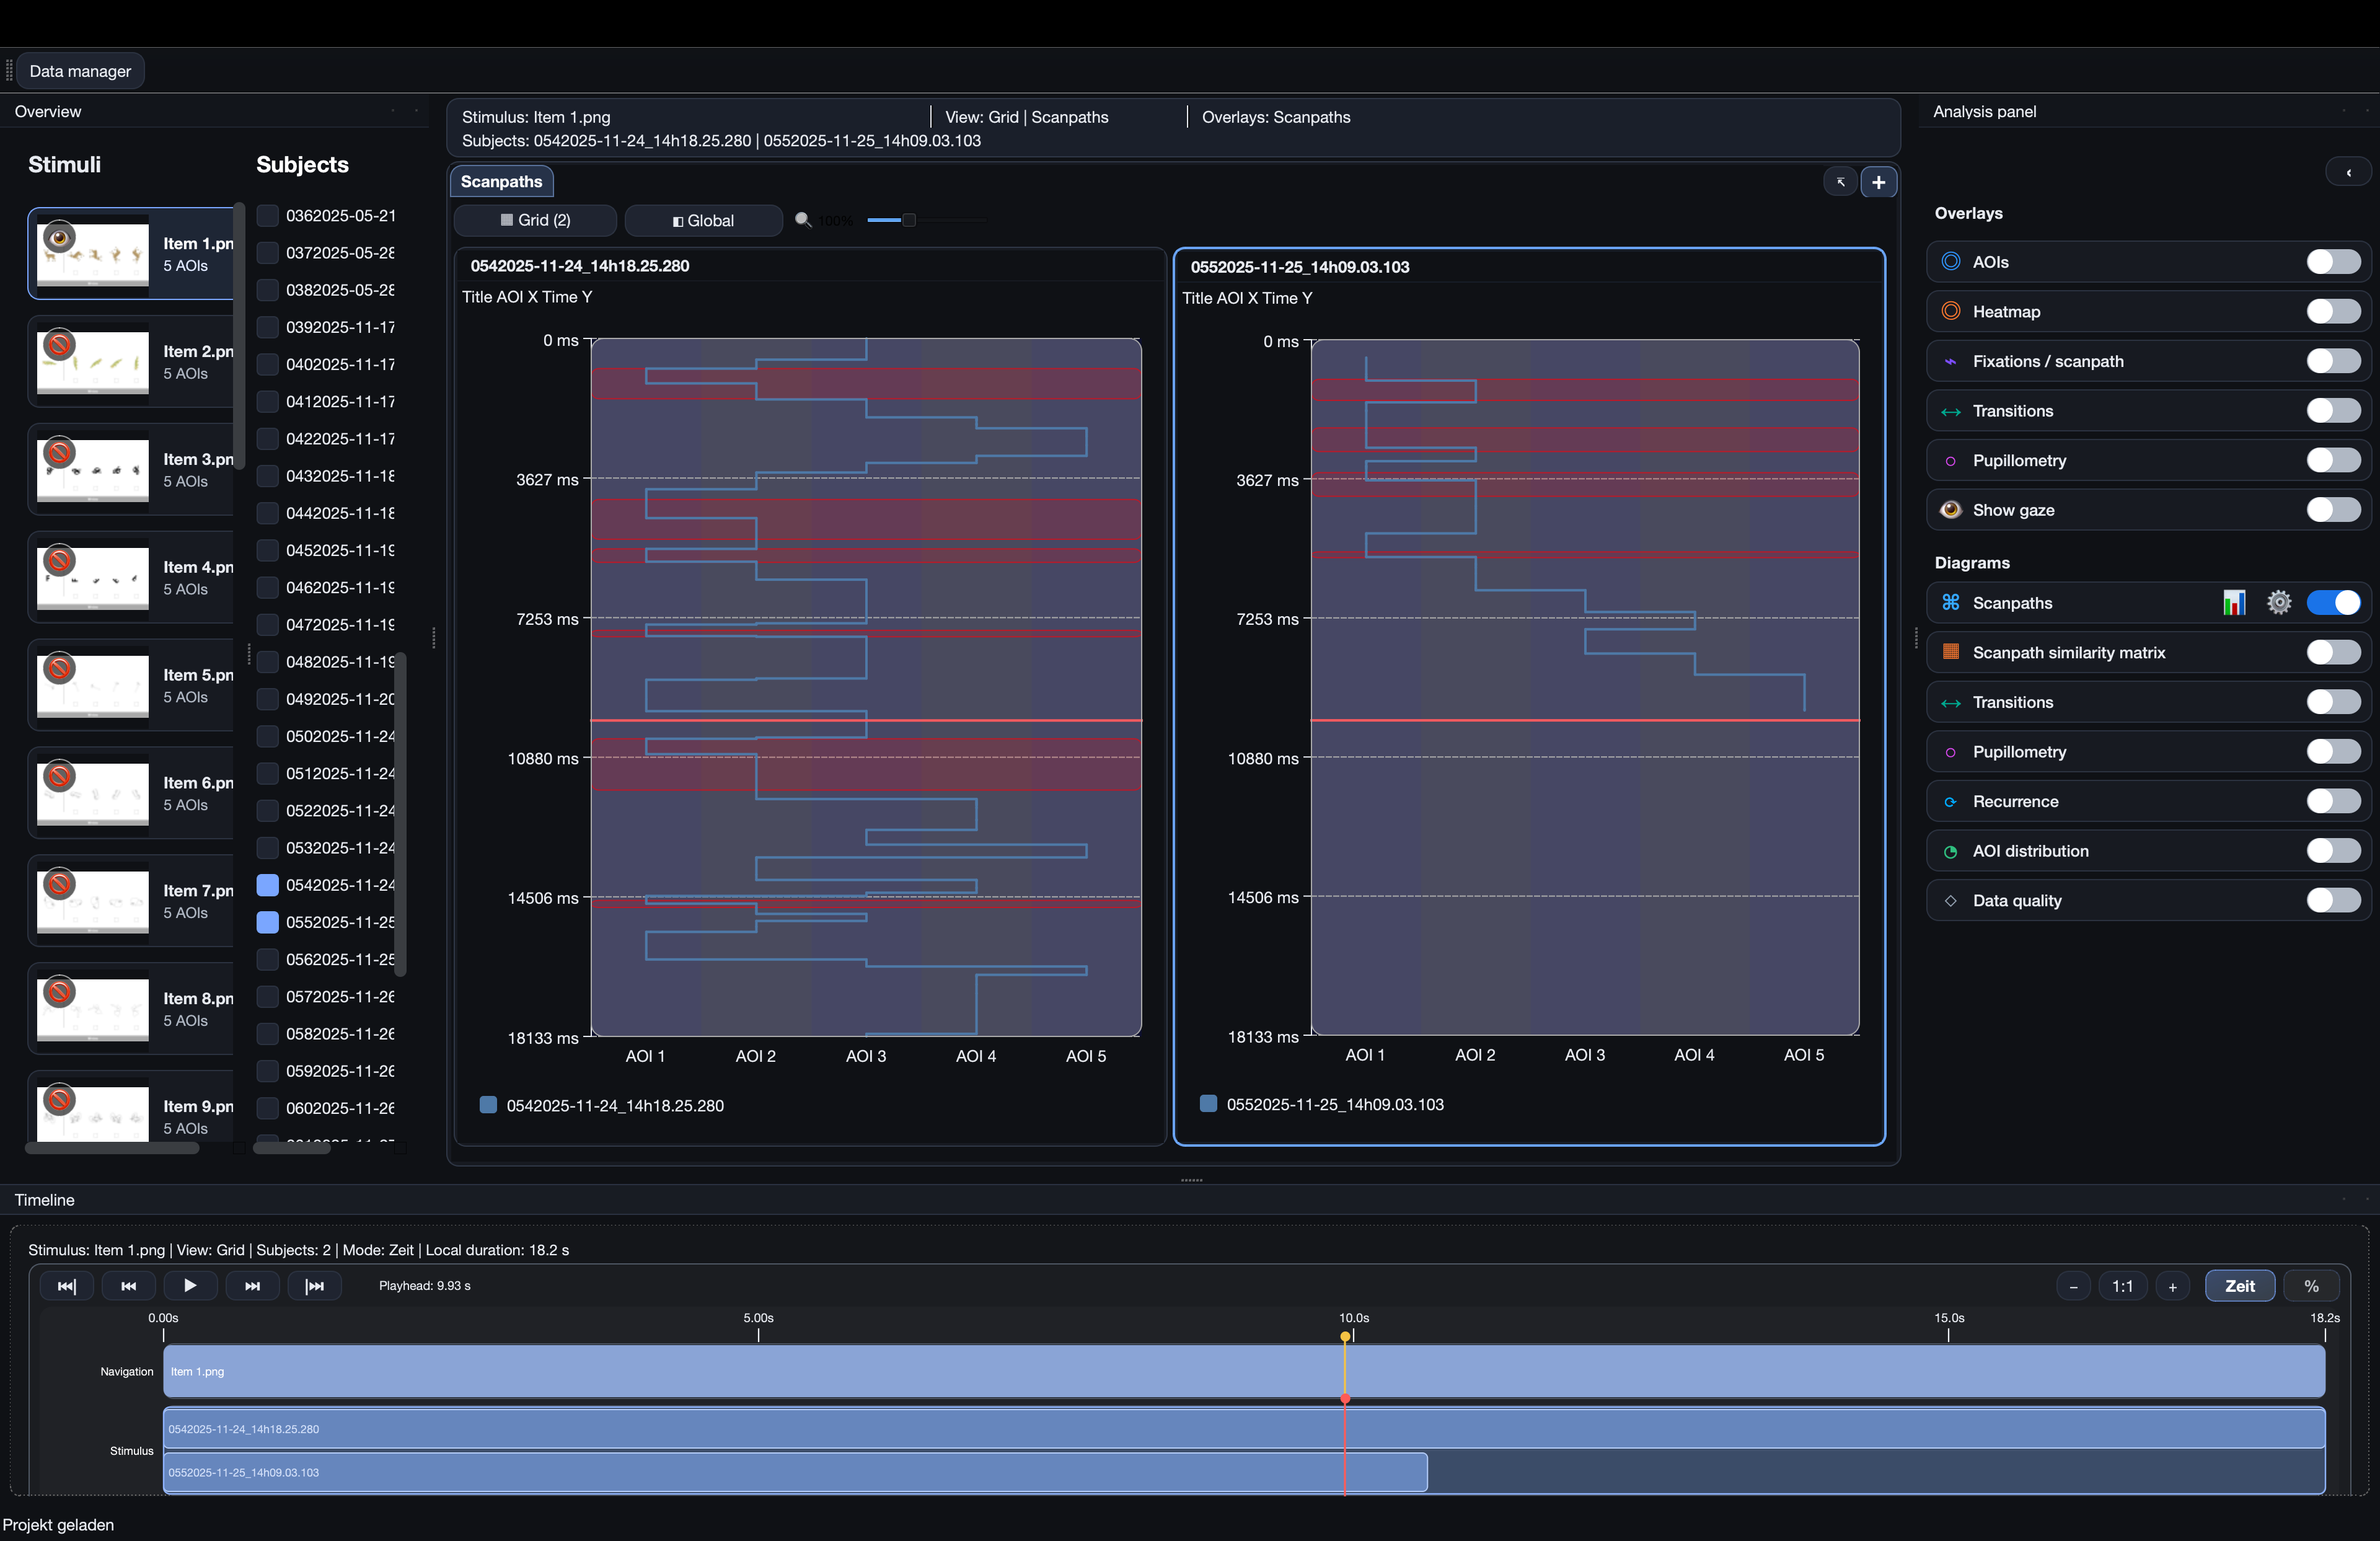Viewport: 2380px width, 1541px height.
Task: Enable the Heatmap overlay toggle
Action: click(x=2333, y=311)
